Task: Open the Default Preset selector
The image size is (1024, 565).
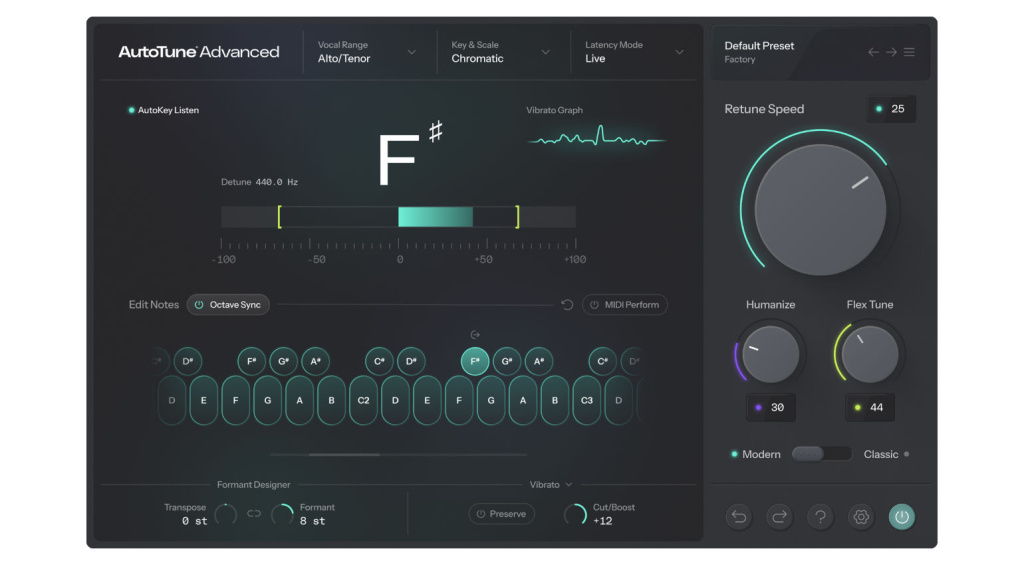Action: 760,52
